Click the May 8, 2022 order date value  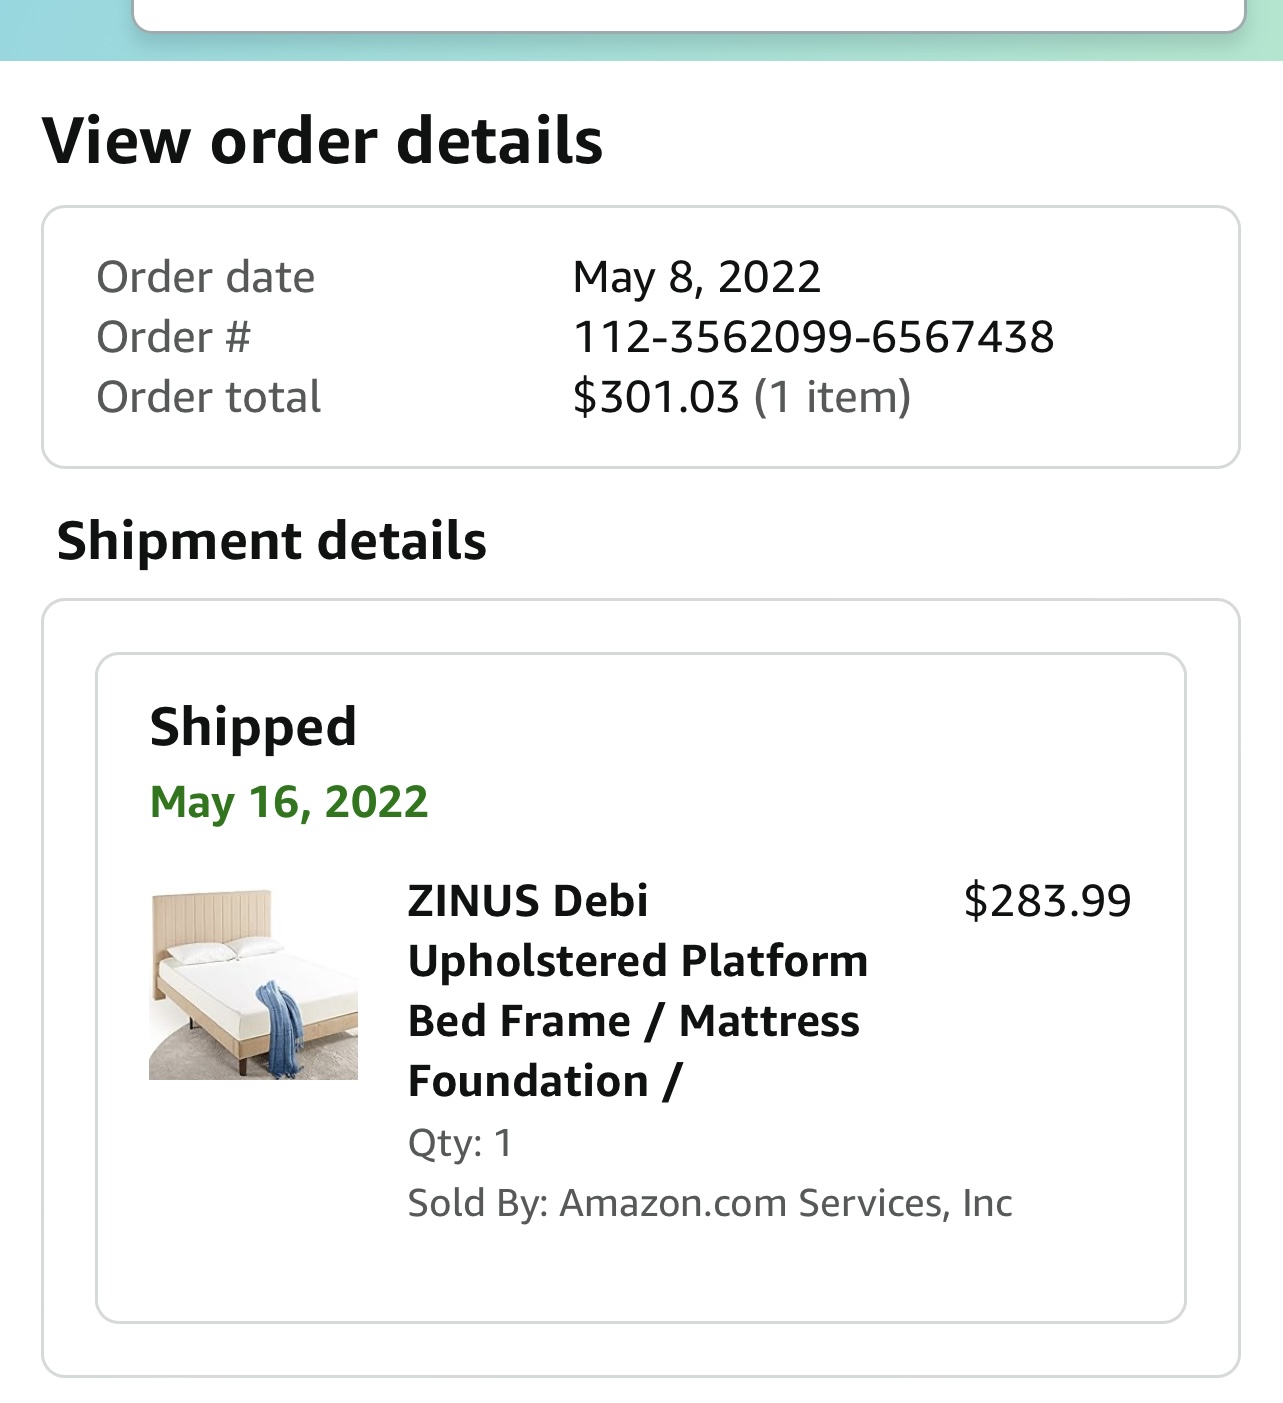click(696, 277)
